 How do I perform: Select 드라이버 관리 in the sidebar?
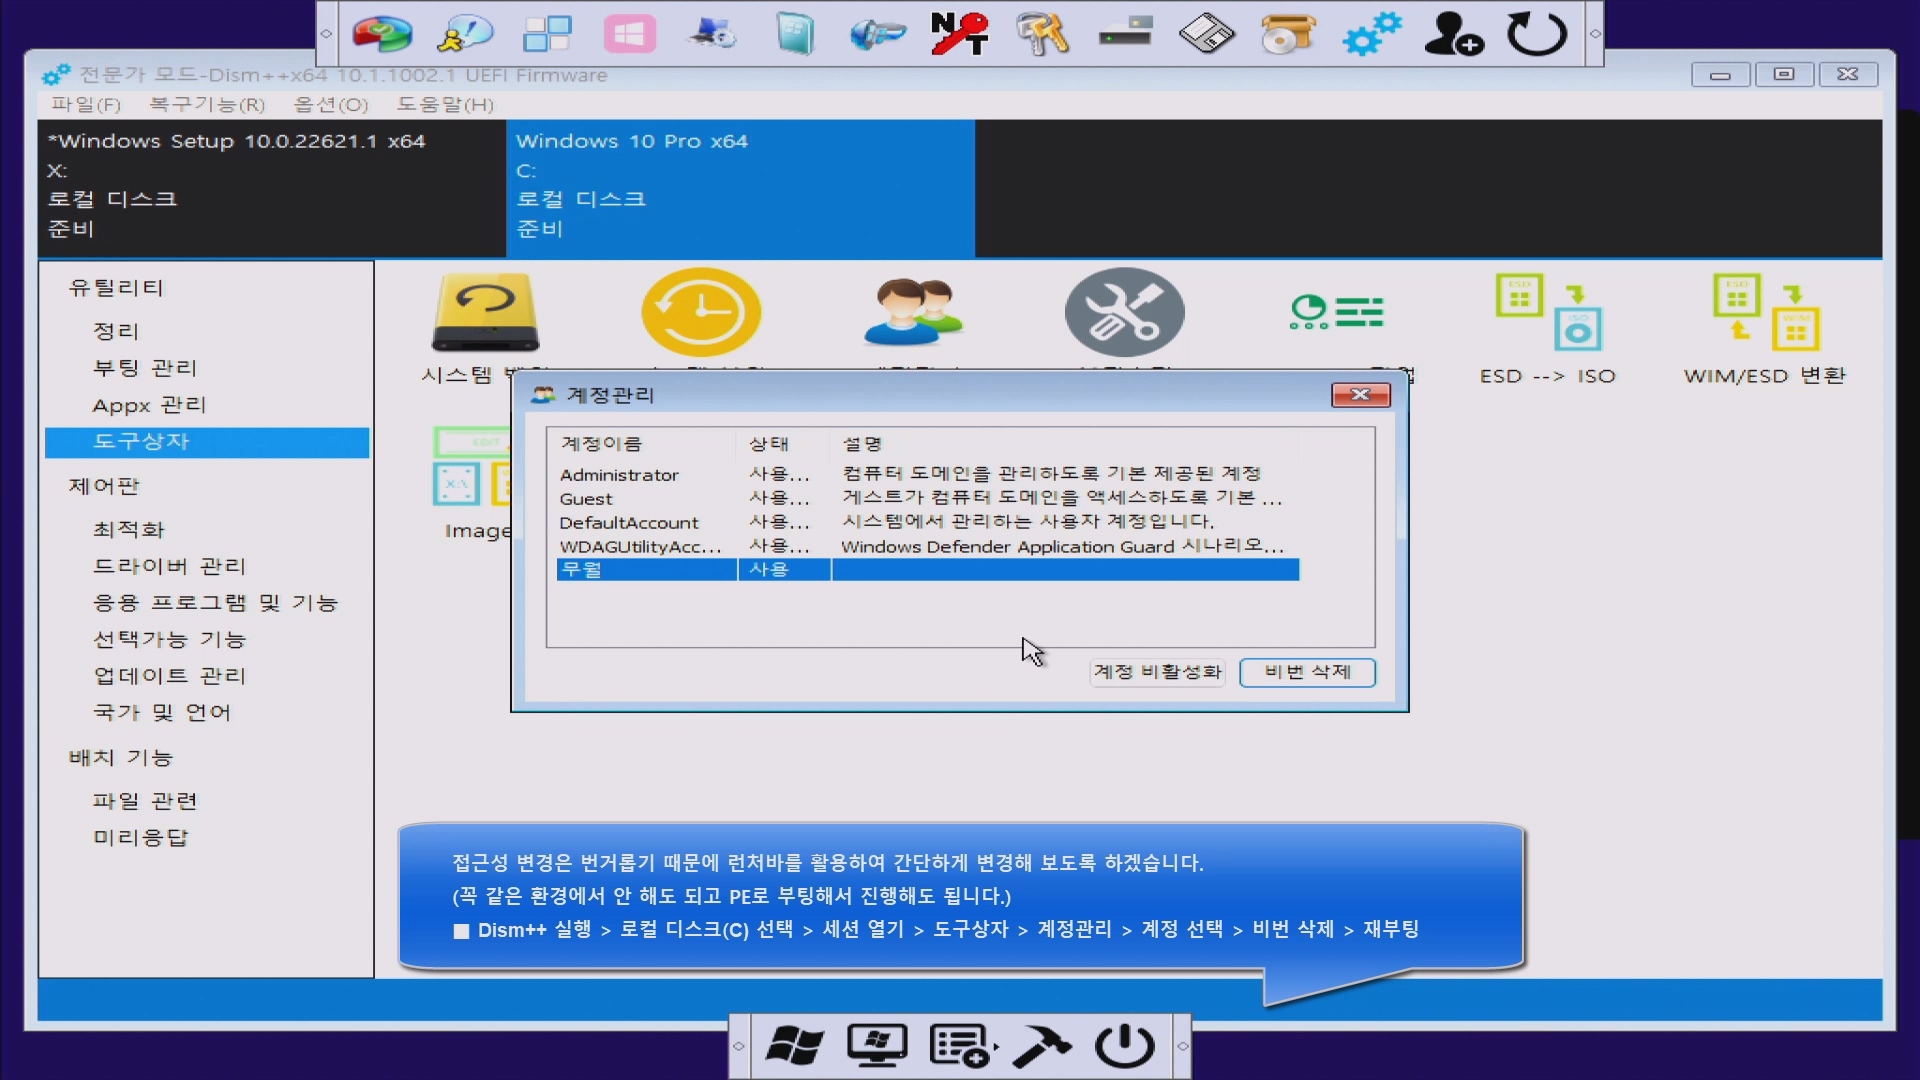pos(169,566)
